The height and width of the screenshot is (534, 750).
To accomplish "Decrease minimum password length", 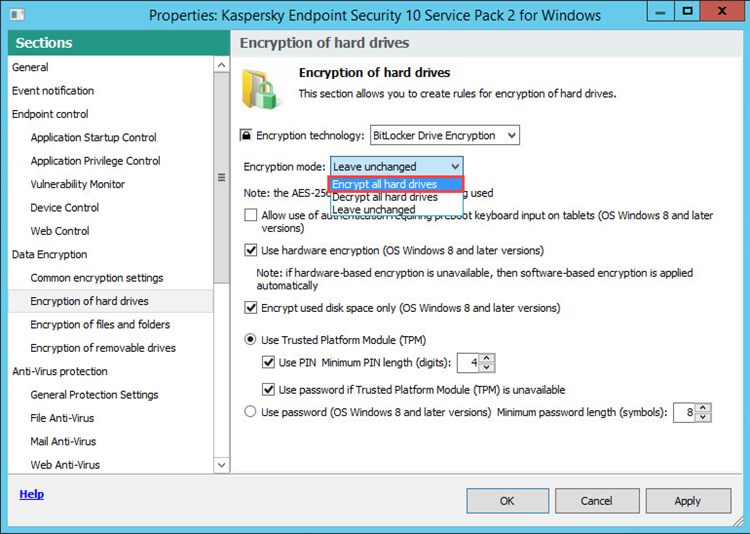I will 703,417.
